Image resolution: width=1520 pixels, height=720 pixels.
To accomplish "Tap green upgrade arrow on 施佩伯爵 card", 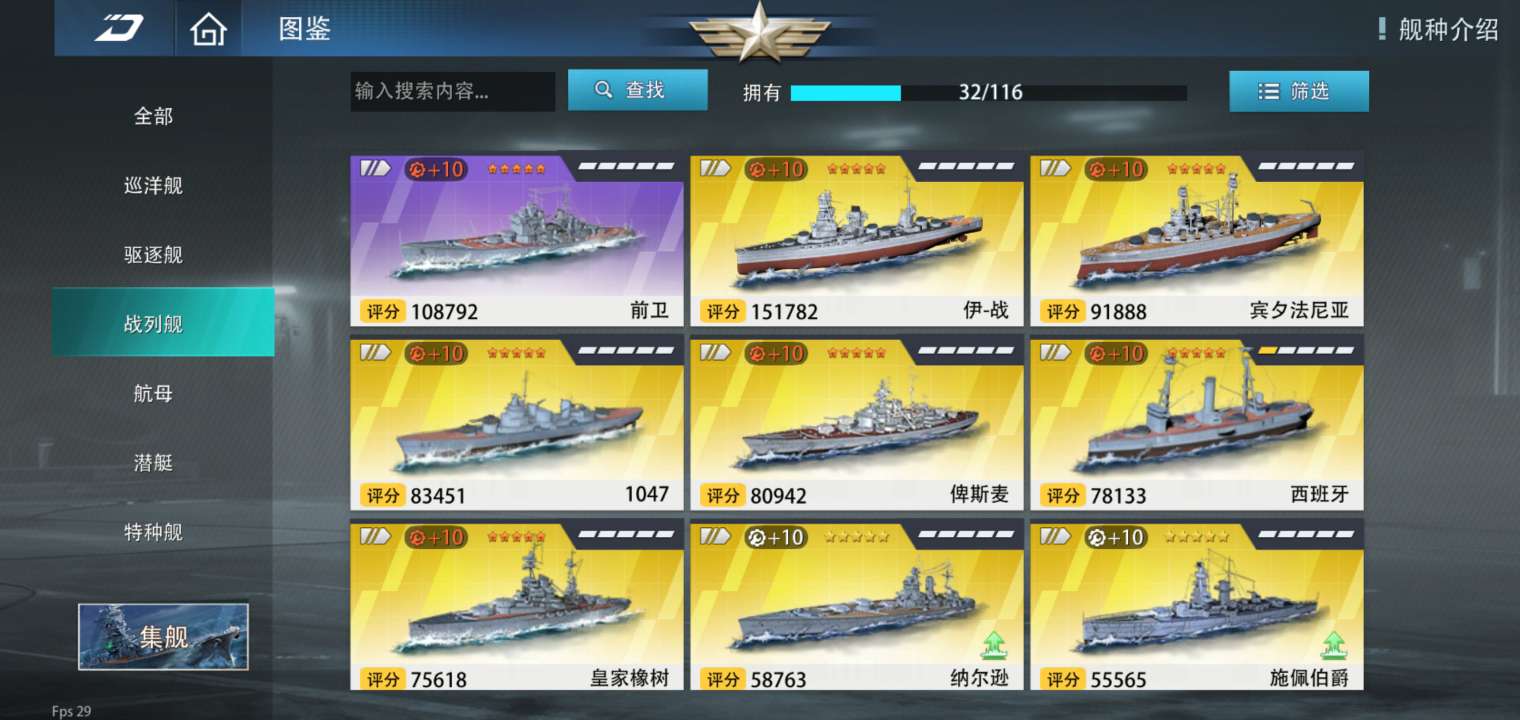I will pos(1334,645).
